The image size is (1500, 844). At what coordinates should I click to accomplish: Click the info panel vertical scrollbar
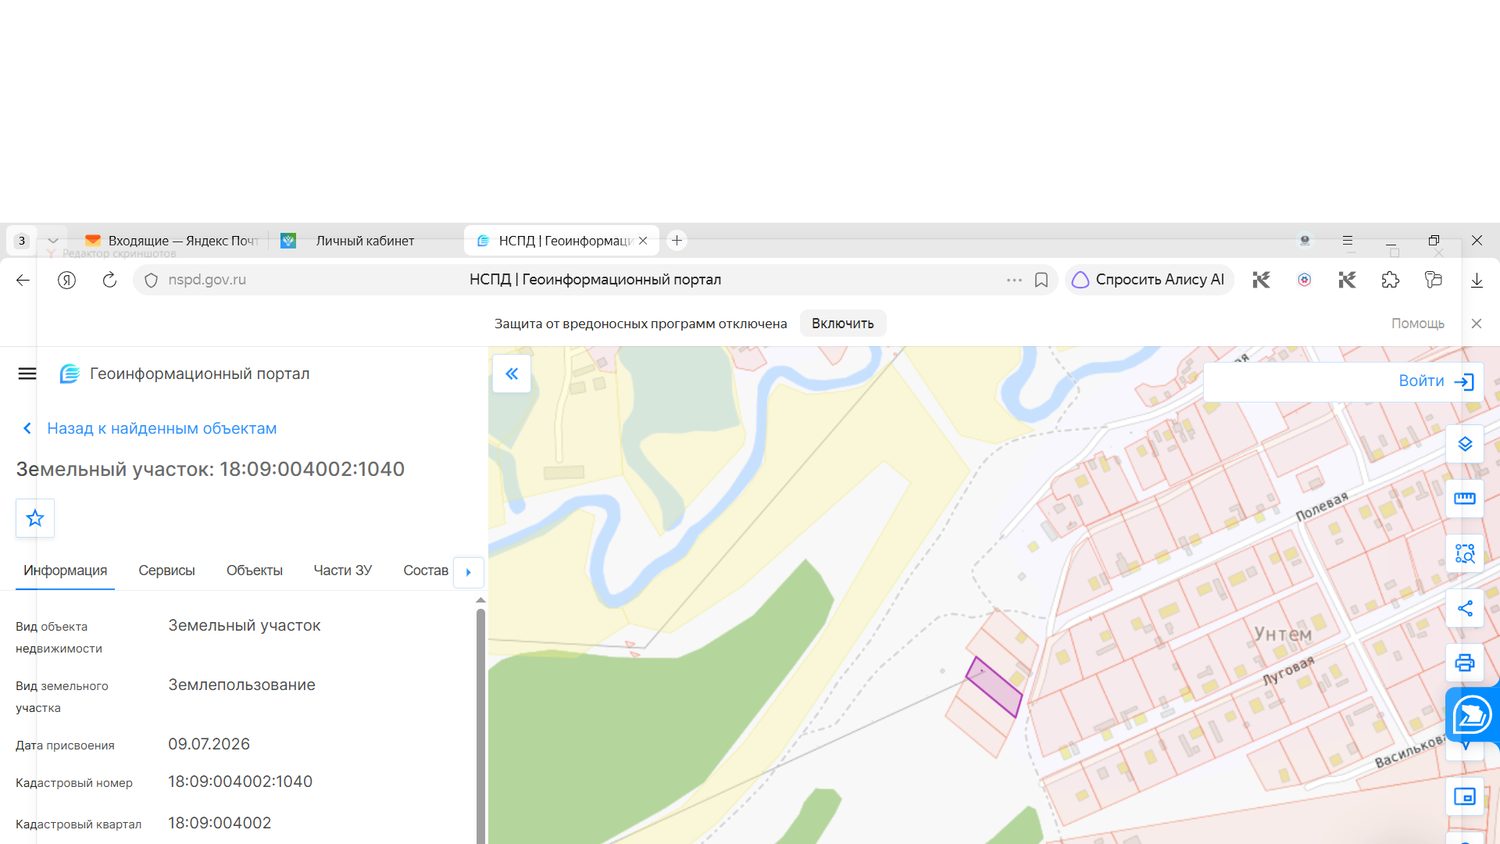(481, 725)
